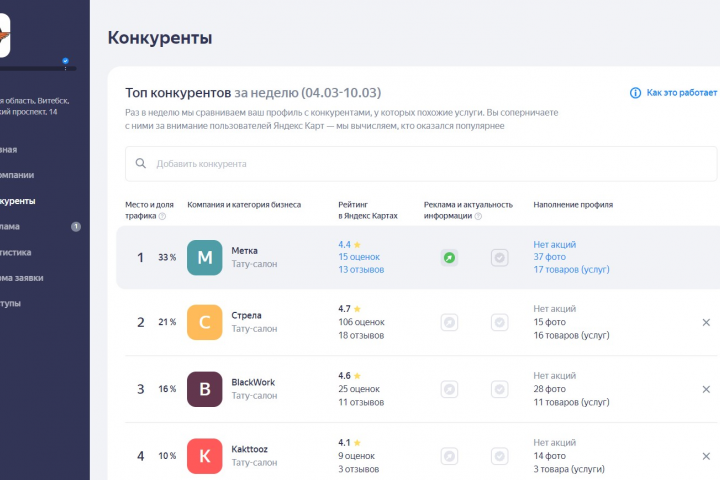The height and width of the screenshot is (480, 720).
Task: Click the '25 оценок' text
Action: (x=359, y=390)
